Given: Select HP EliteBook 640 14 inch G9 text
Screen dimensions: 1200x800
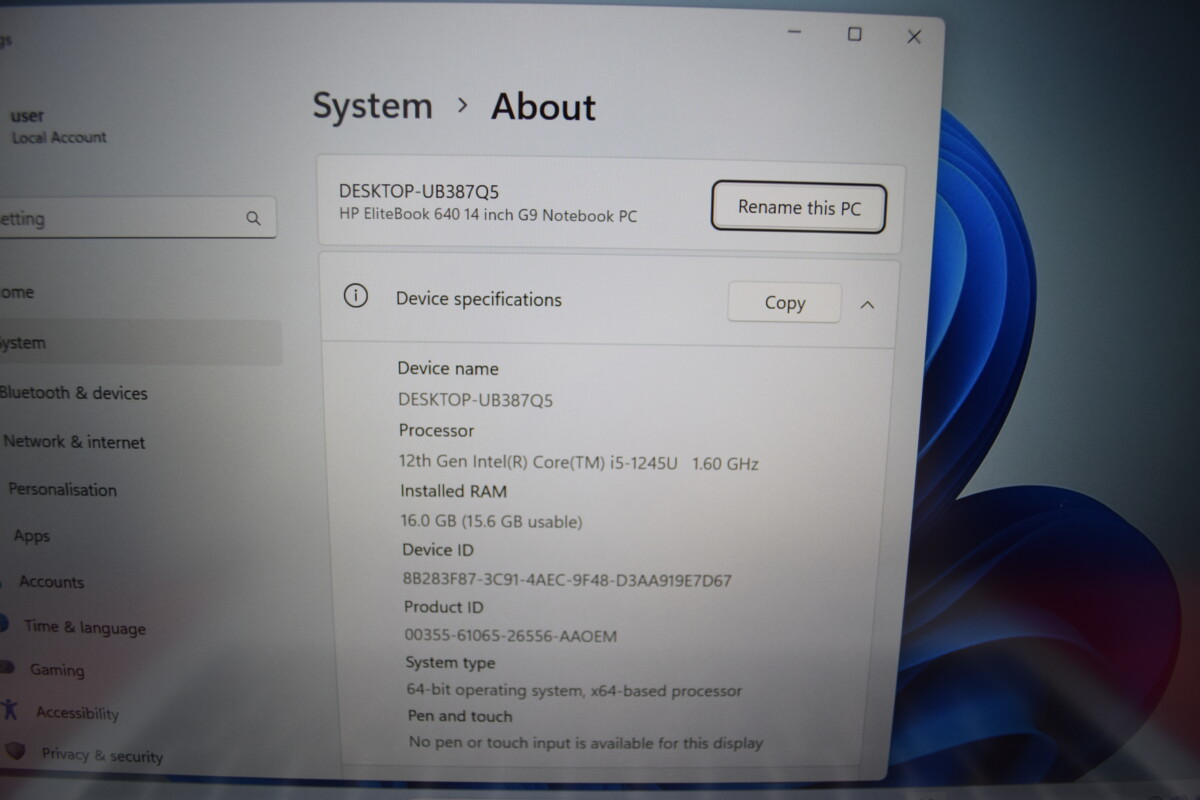Looking at the screenshot, I should point(488,216).
